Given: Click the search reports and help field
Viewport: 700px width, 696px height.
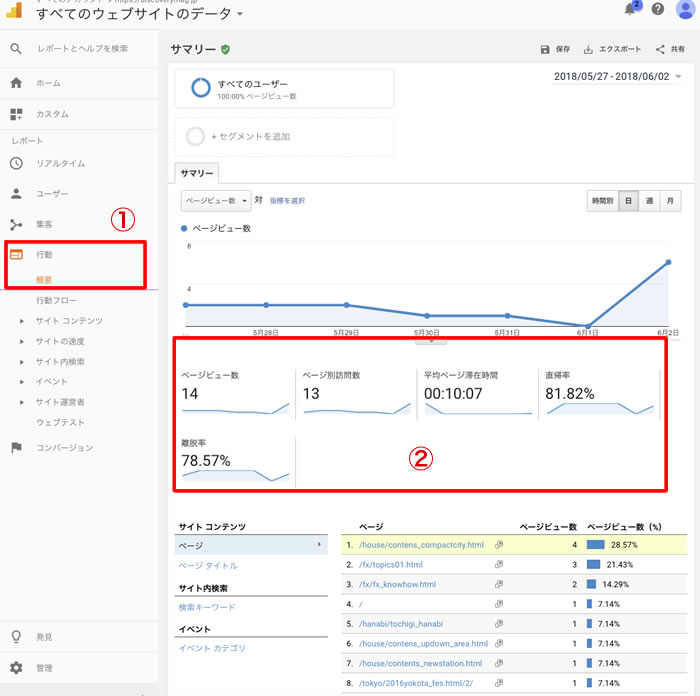Looking at the screenshot, I should tap(82, 48).
